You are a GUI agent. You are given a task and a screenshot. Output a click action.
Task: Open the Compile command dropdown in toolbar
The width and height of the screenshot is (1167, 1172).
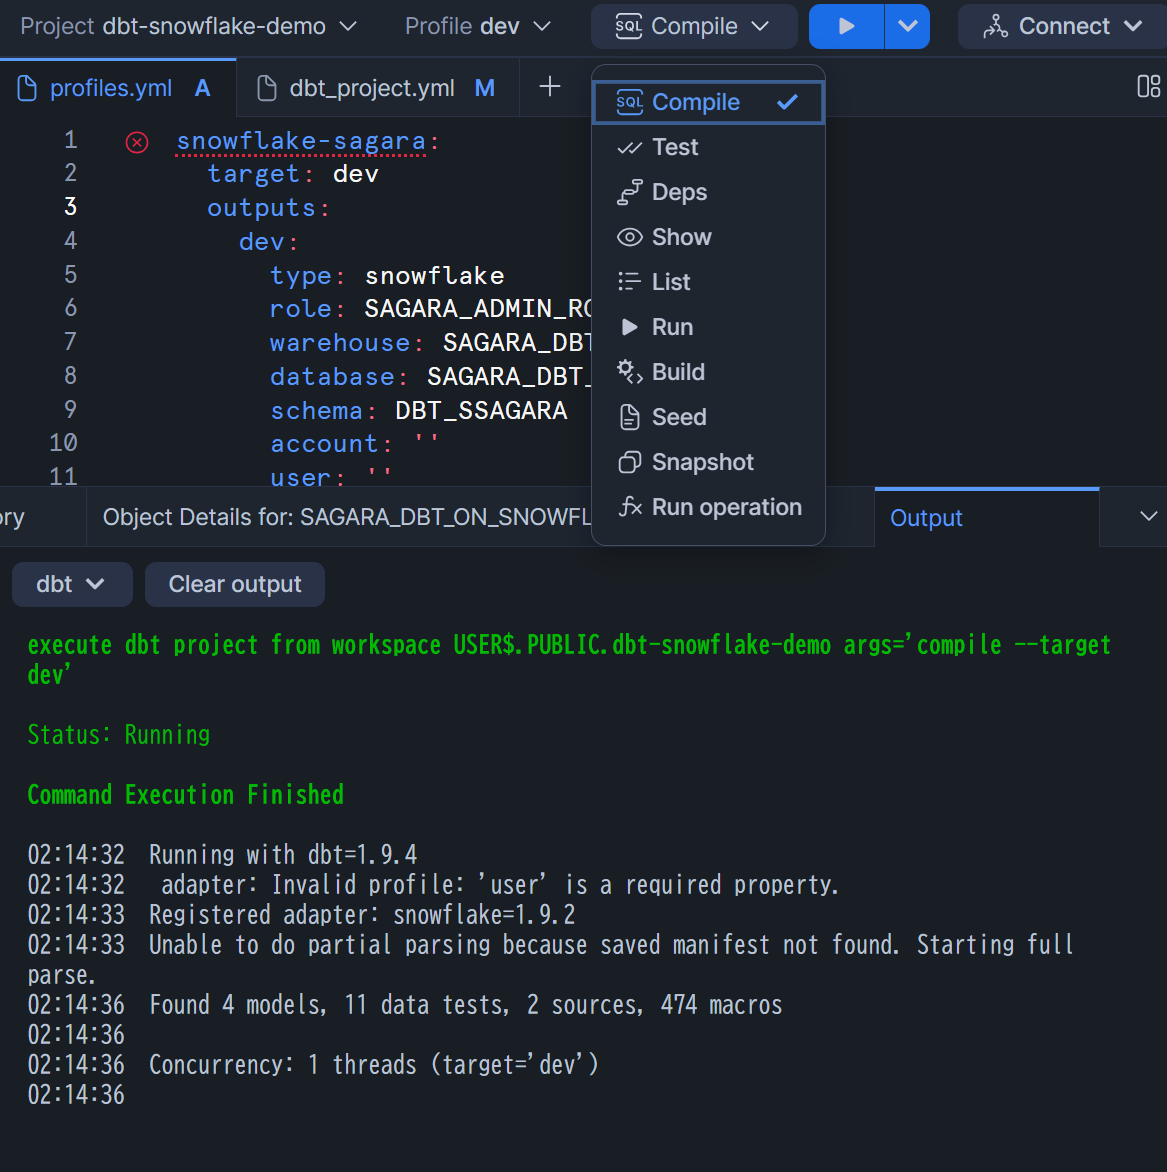(694, 26)
